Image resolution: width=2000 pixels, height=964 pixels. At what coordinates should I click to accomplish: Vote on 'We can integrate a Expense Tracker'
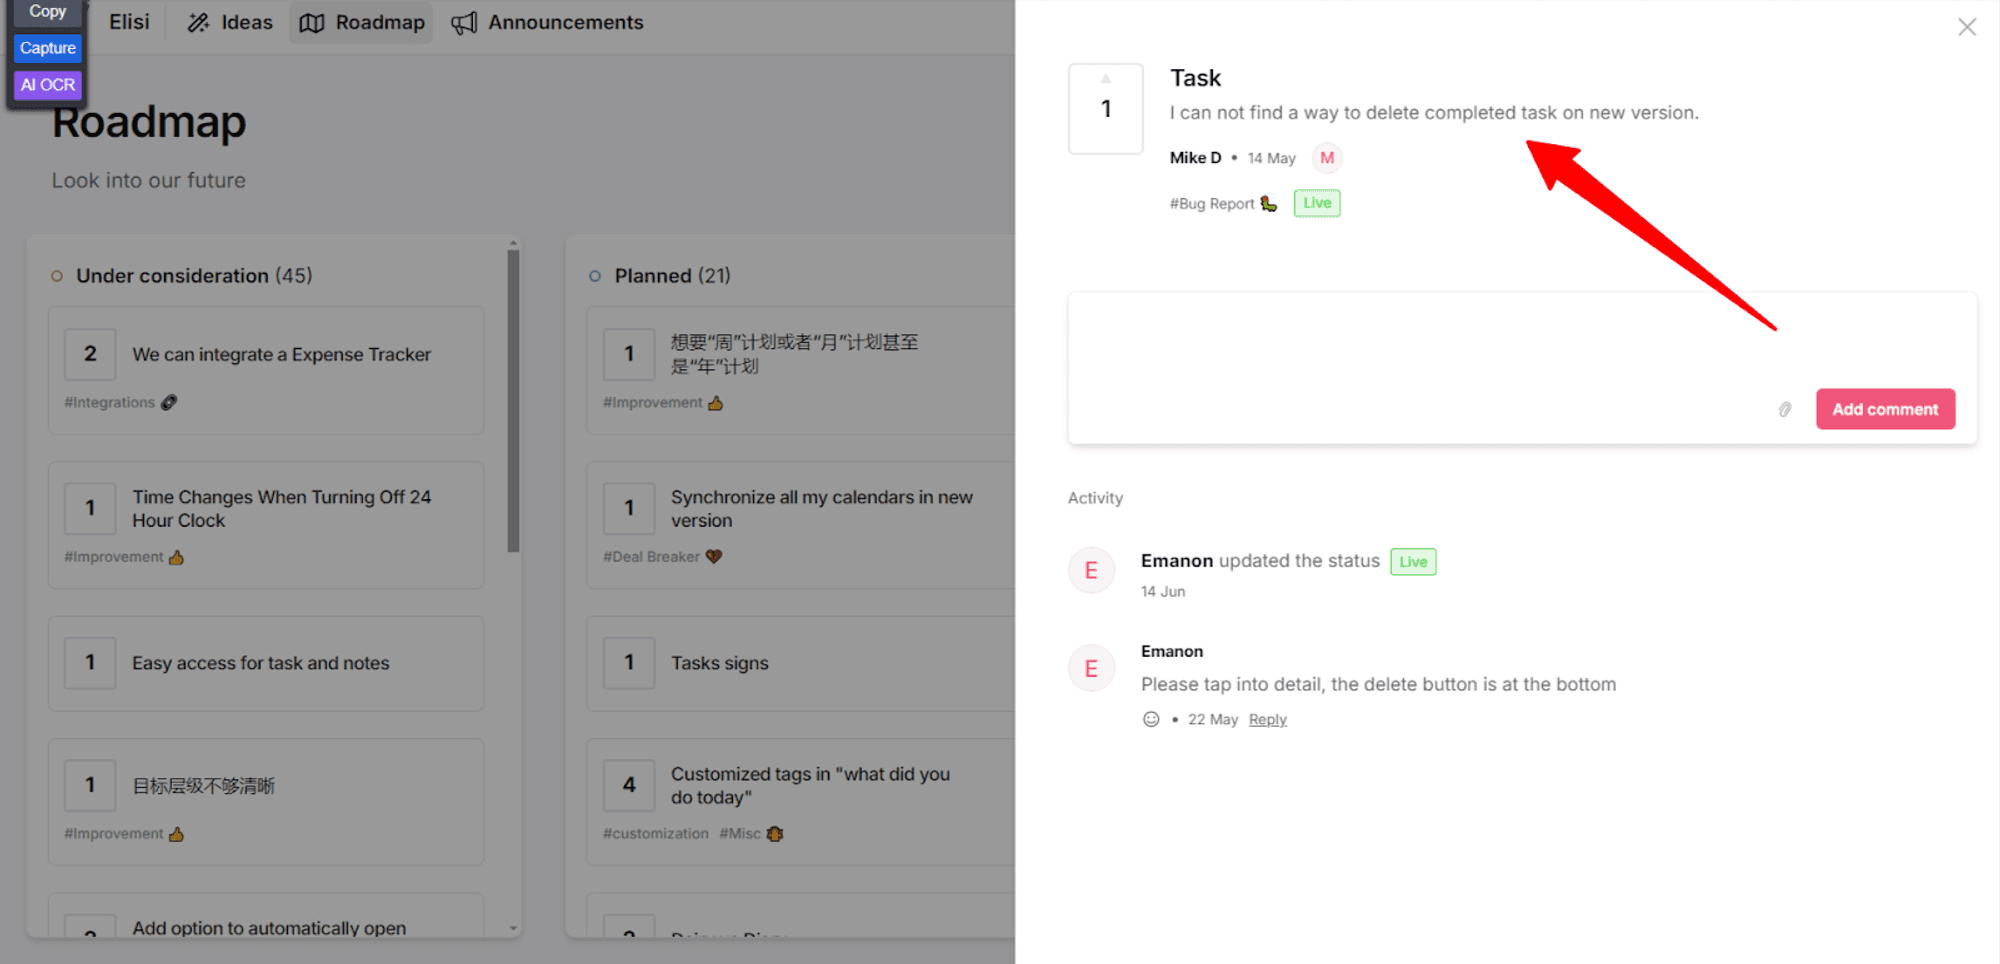90,354
